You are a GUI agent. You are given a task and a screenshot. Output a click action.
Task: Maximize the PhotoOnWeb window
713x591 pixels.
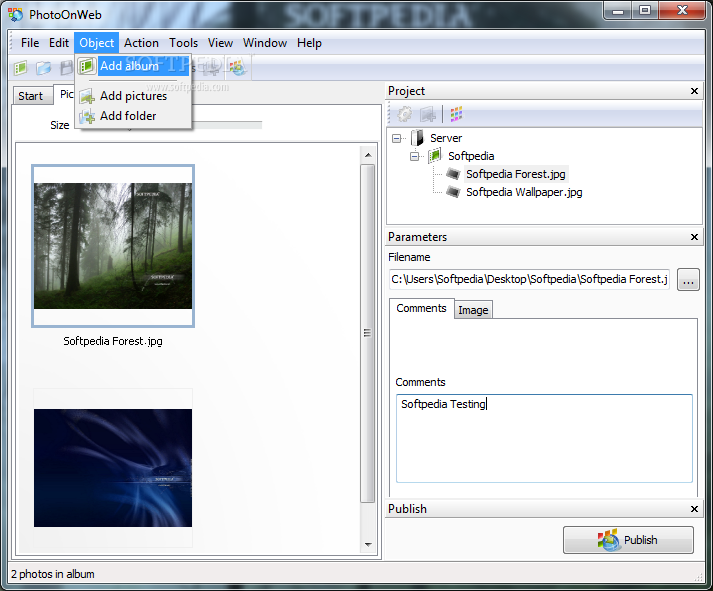click(645, 10)
